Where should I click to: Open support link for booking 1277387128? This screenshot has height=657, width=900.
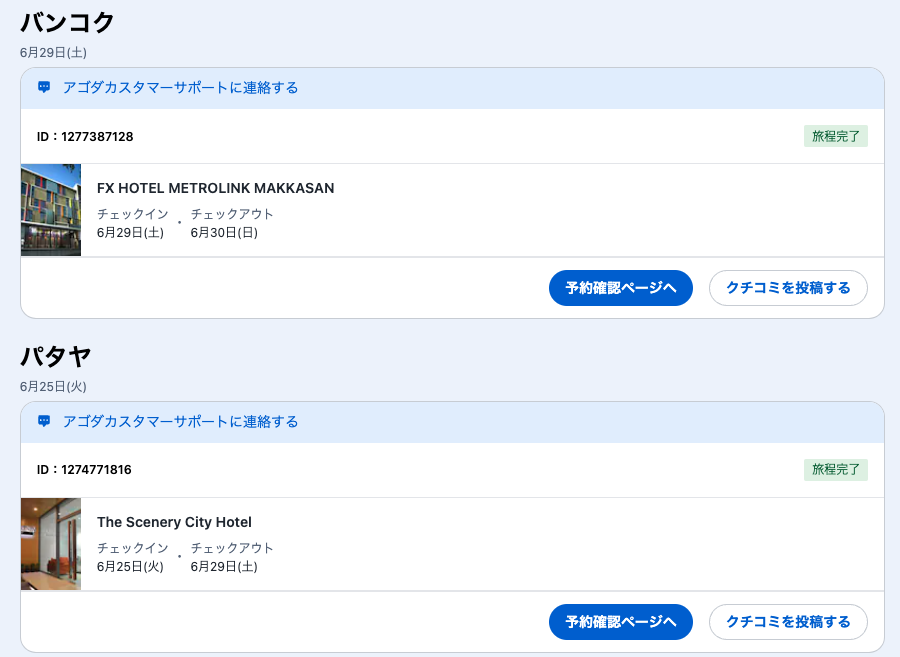pyautogui.click(x=180, y=88)
